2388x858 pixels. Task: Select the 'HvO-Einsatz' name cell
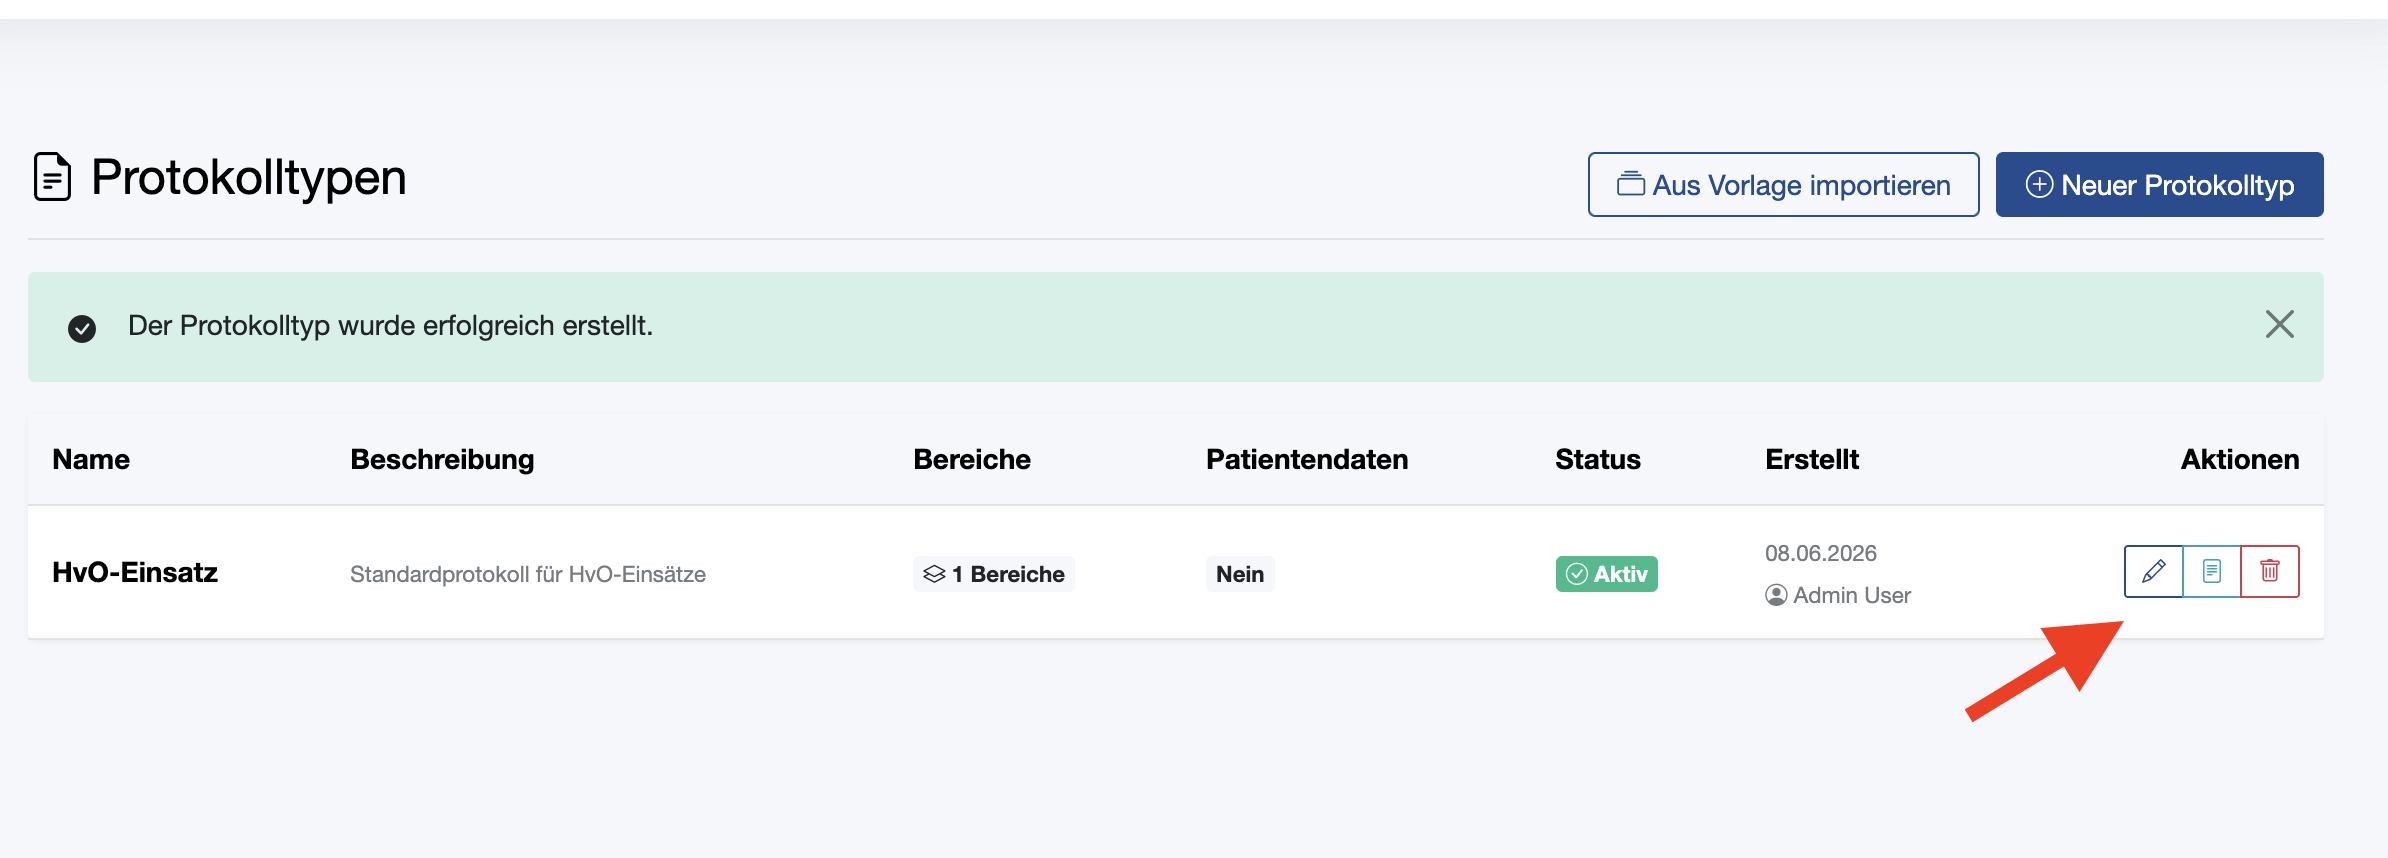pyautogui.click(x=135, y=573)
